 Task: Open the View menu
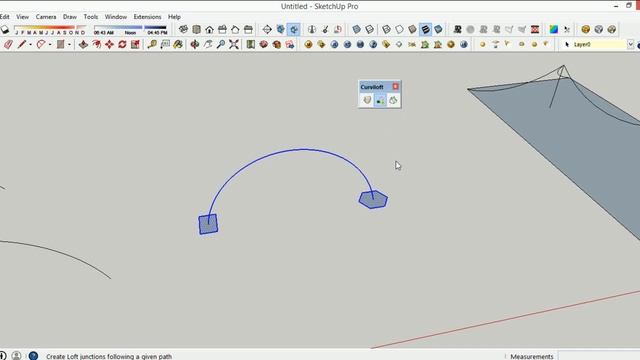[x=22, y=17]
